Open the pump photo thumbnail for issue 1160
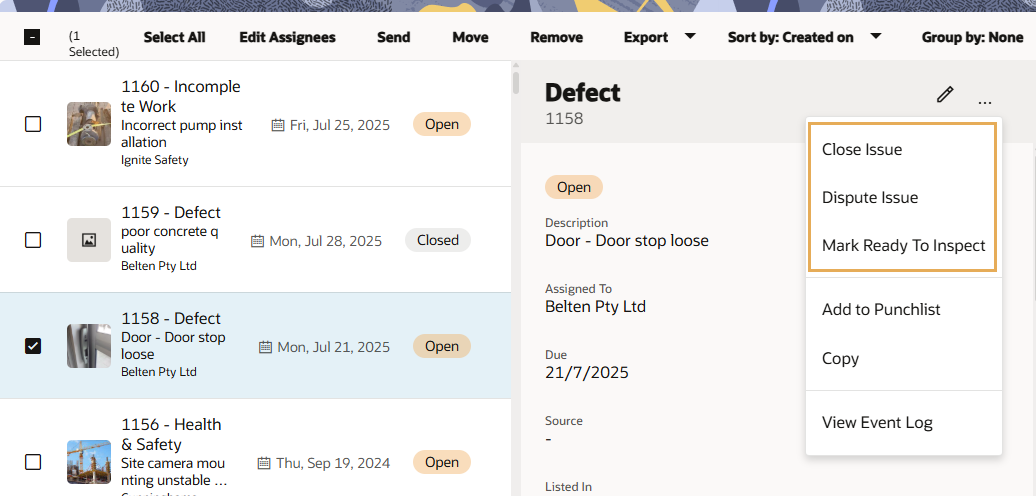 pyautogui.click(x=89, y=124)
